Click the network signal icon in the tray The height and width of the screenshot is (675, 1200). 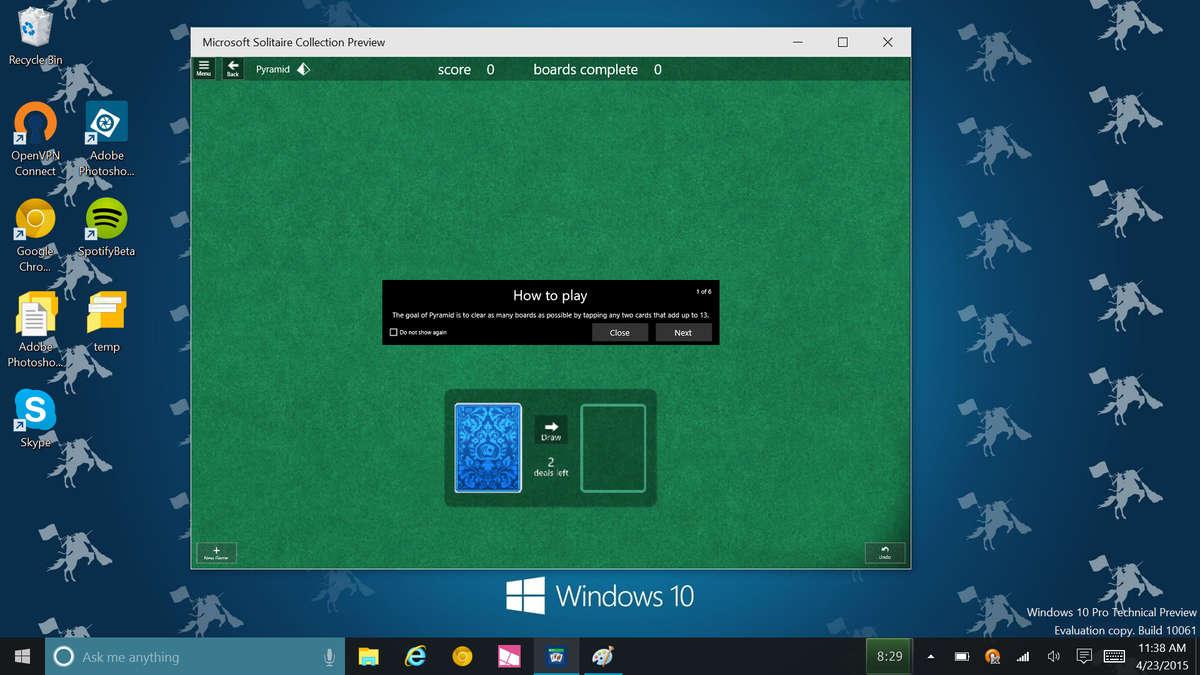tap(1022, 657)
